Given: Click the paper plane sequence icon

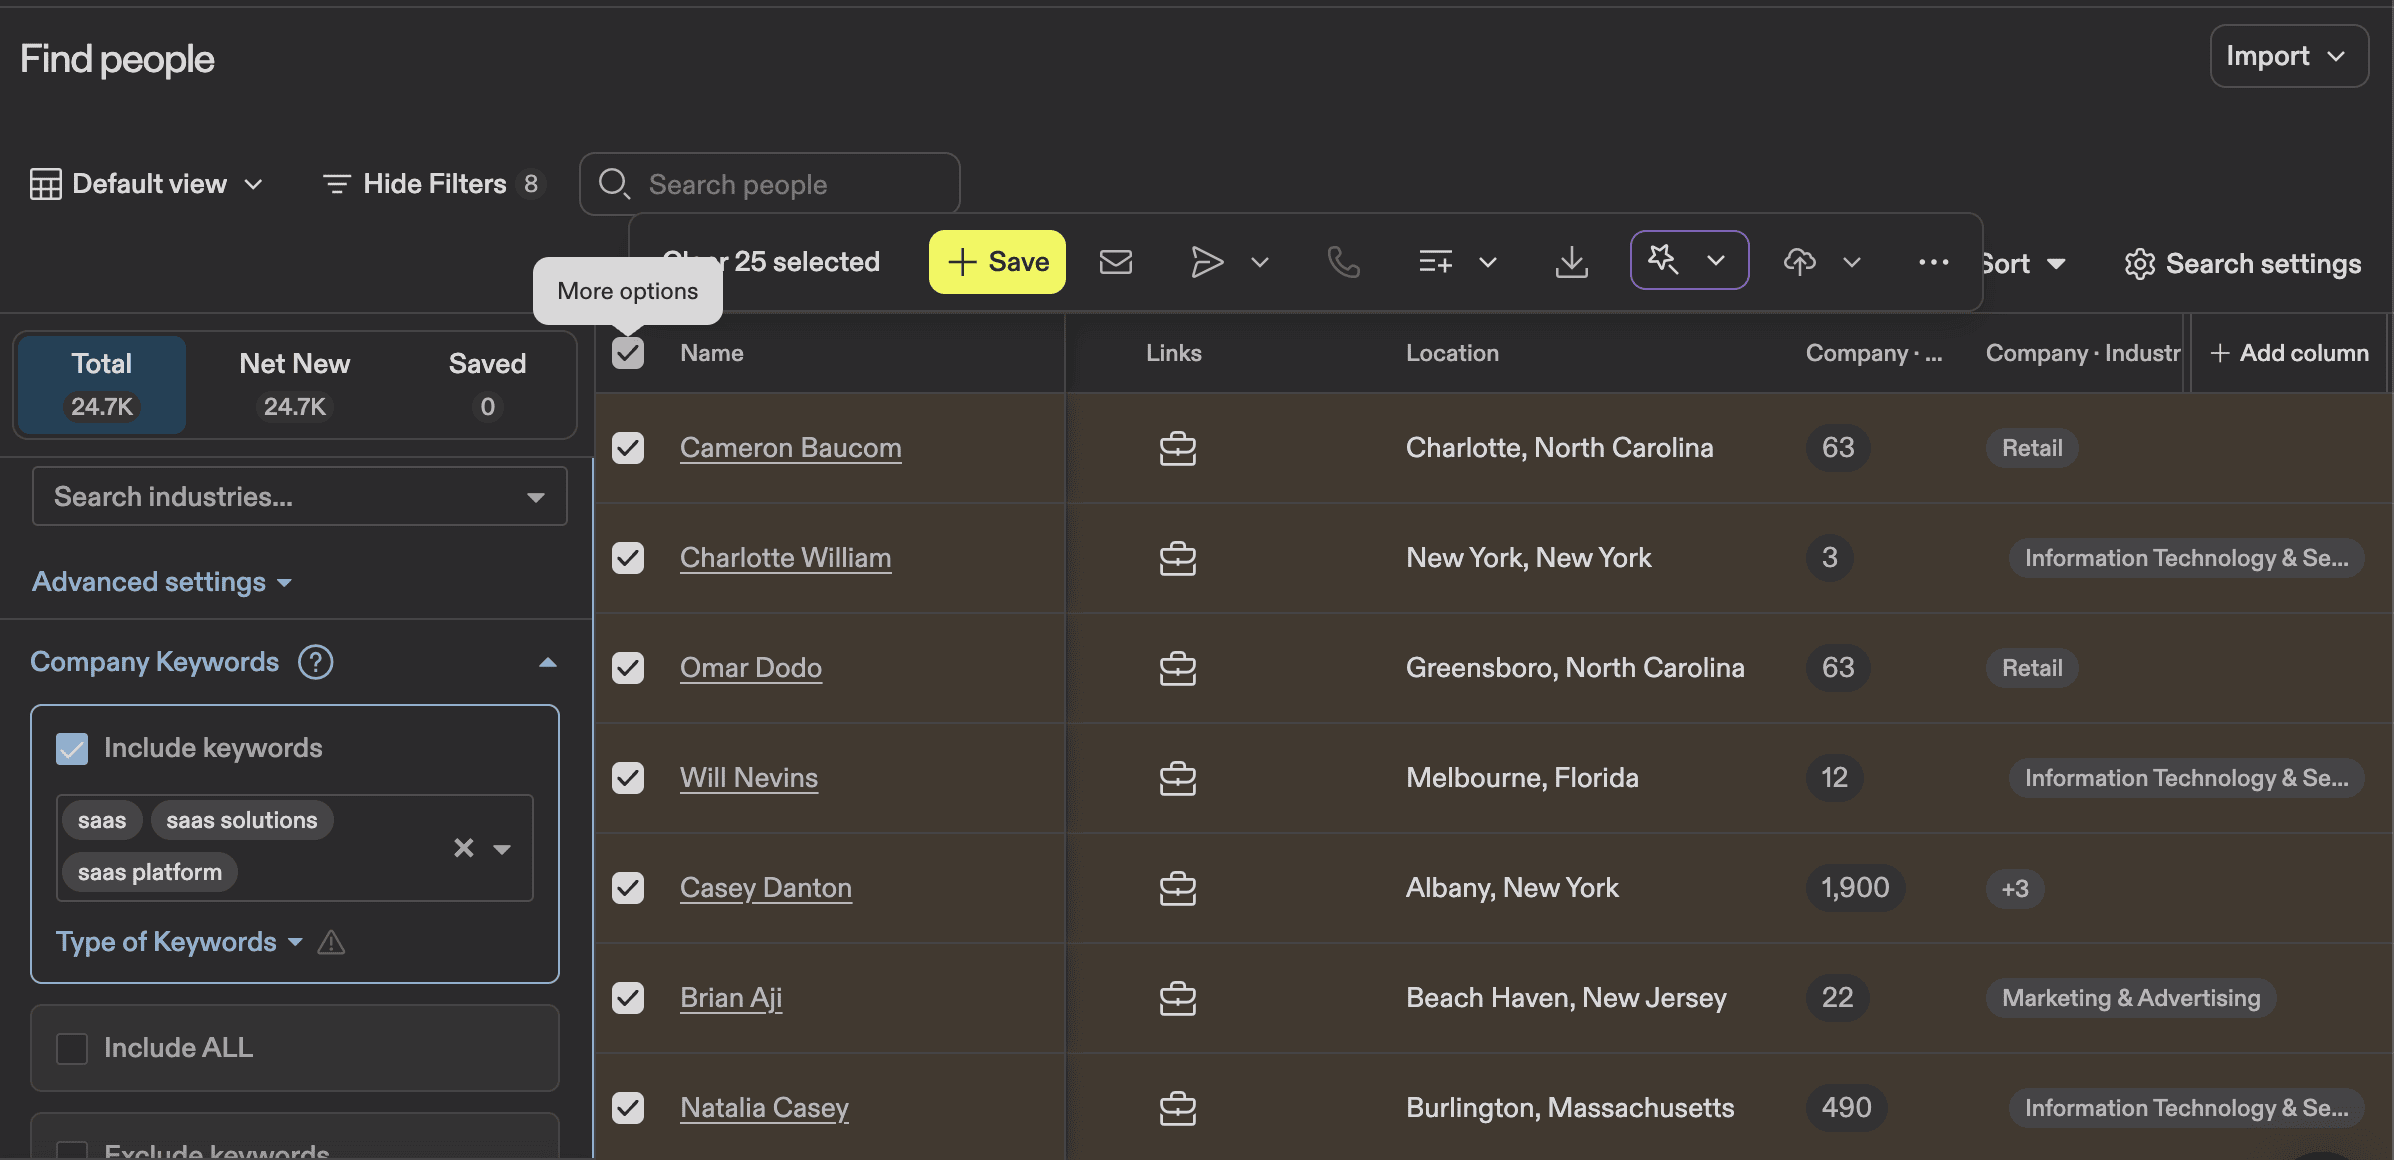Looking at the screenshot, I should (1206, 262).
